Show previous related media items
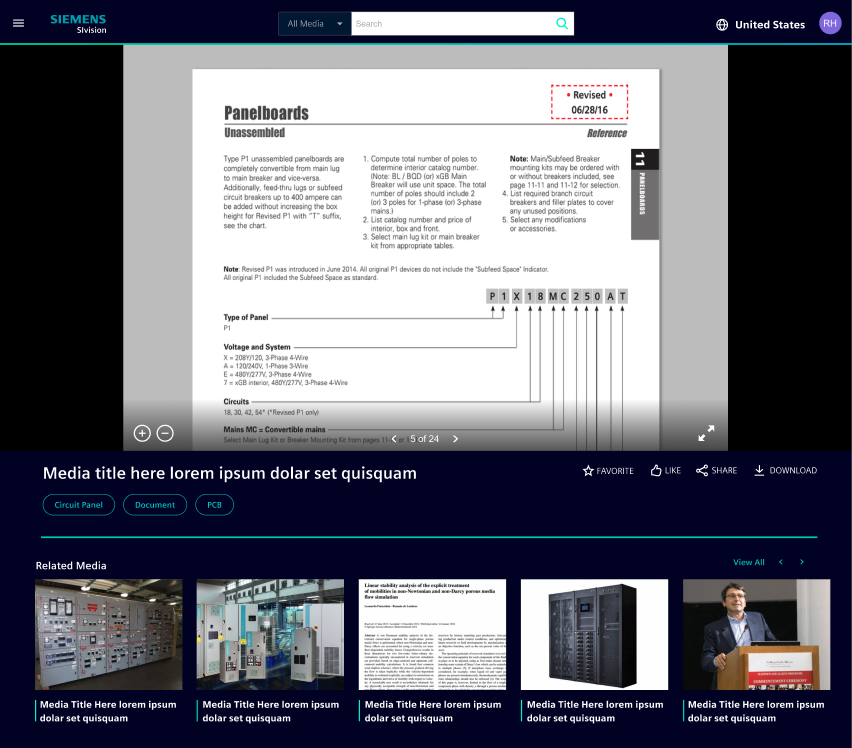Screen dimensions: 852x748 point(781,562)
